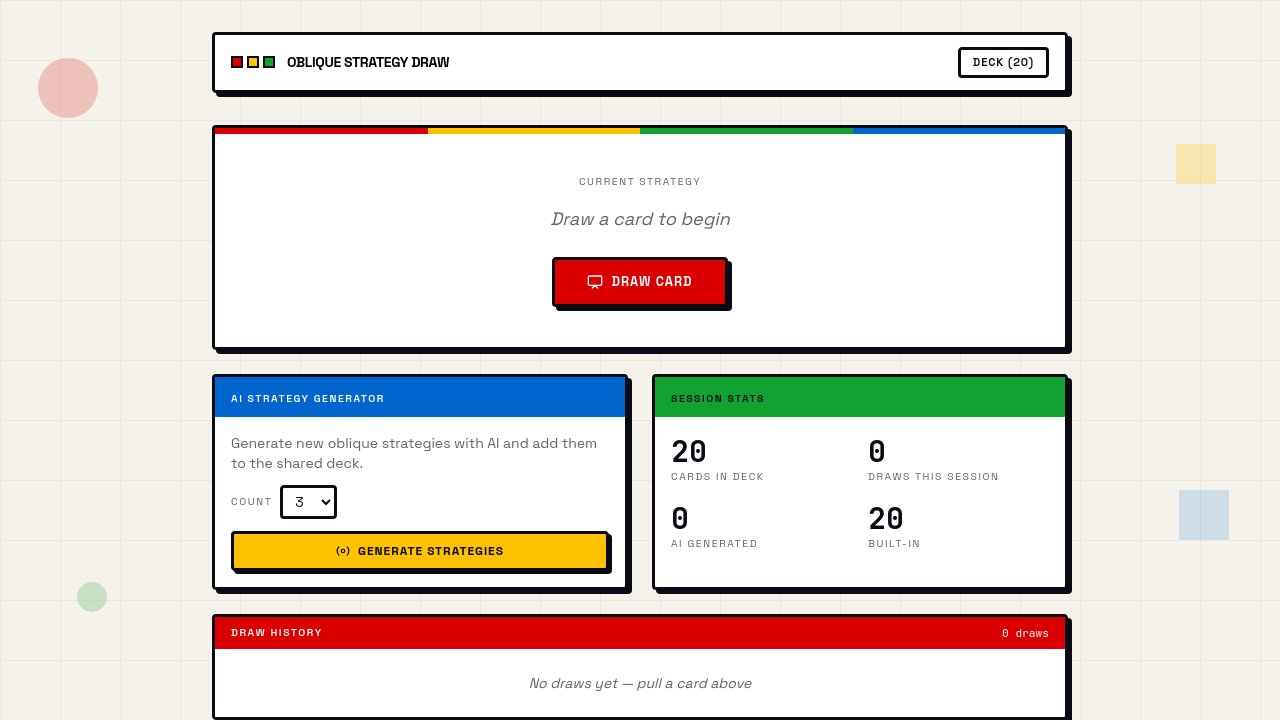Image resolution: width=1280 pixels, height=720 pixels.
Task: Click the Session Stats header
Action: (718, 398)
